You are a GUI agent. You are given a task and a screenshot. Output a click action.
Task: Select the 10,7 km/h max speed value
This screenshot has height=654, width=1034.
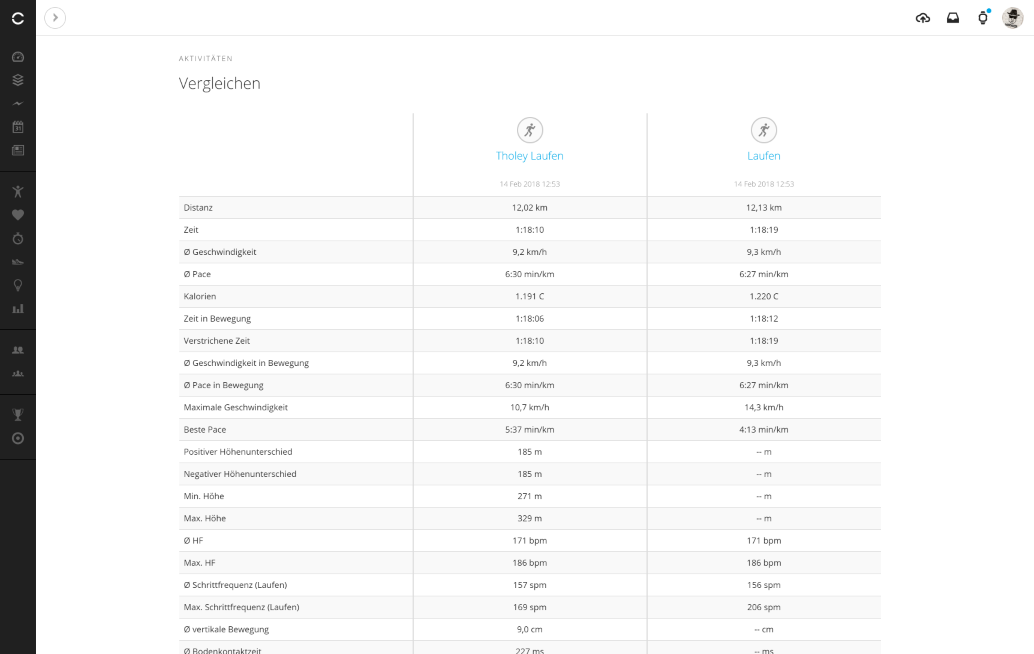tap(530, 407)
